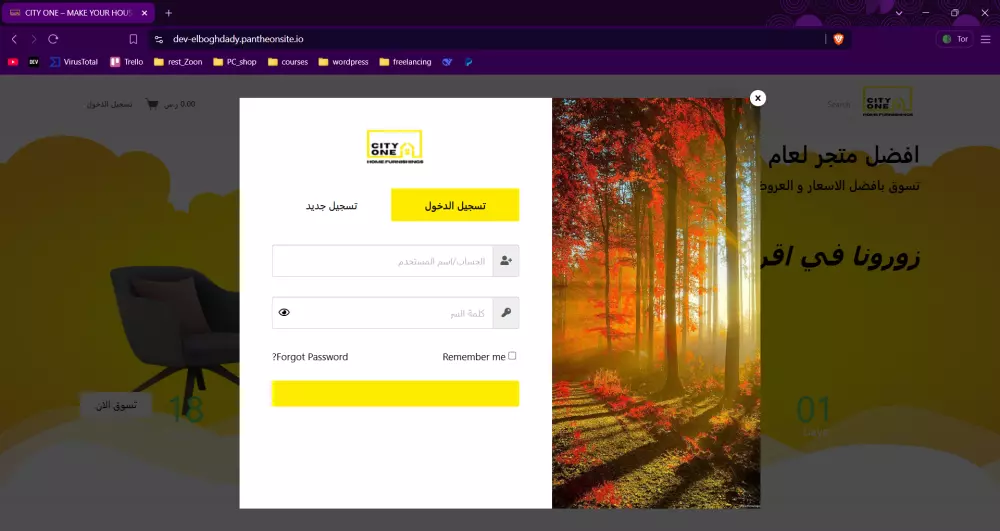Switch to تسجيل الدخول login tab
Image resolution: width=1000 pixels, height=531 pixels.
(455, 205)
